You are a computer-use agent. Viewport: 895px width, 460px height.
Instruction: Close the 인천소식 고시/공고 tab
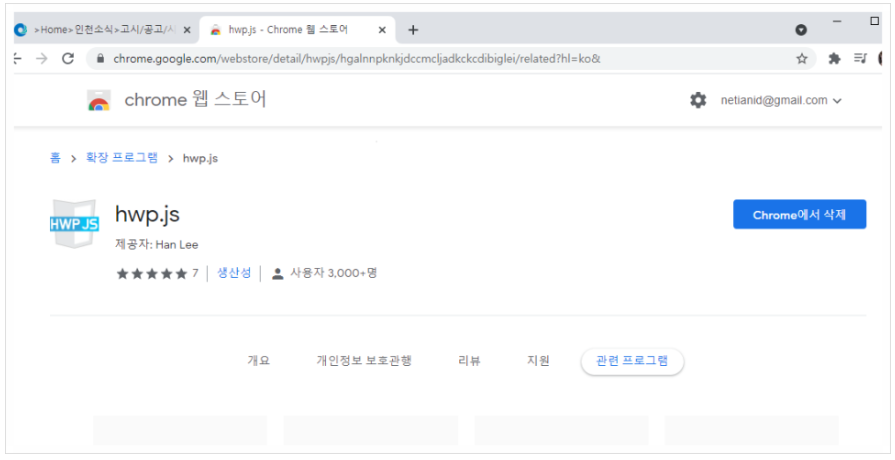187,30
